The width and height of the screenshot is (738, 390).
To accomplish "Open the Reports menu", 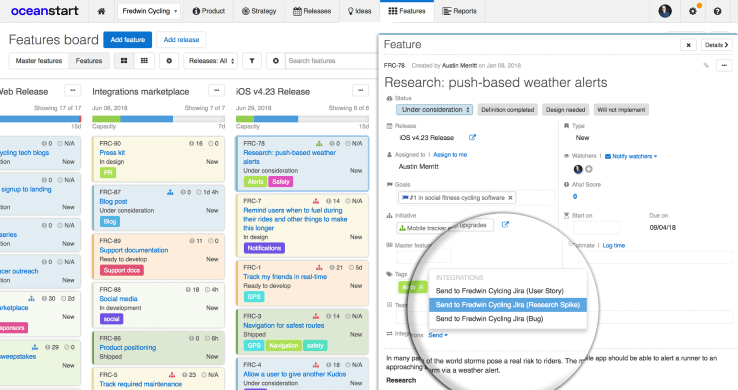I will (459, 11).
